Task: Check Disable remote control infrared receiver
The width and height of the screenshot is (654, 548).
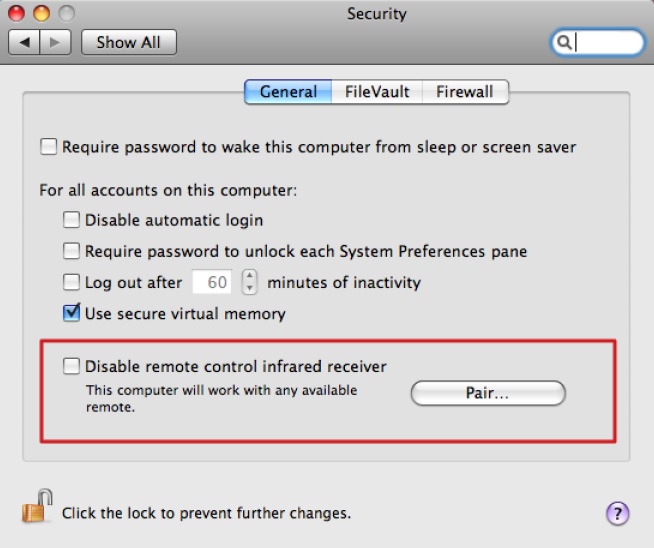Action: (72, 366)
